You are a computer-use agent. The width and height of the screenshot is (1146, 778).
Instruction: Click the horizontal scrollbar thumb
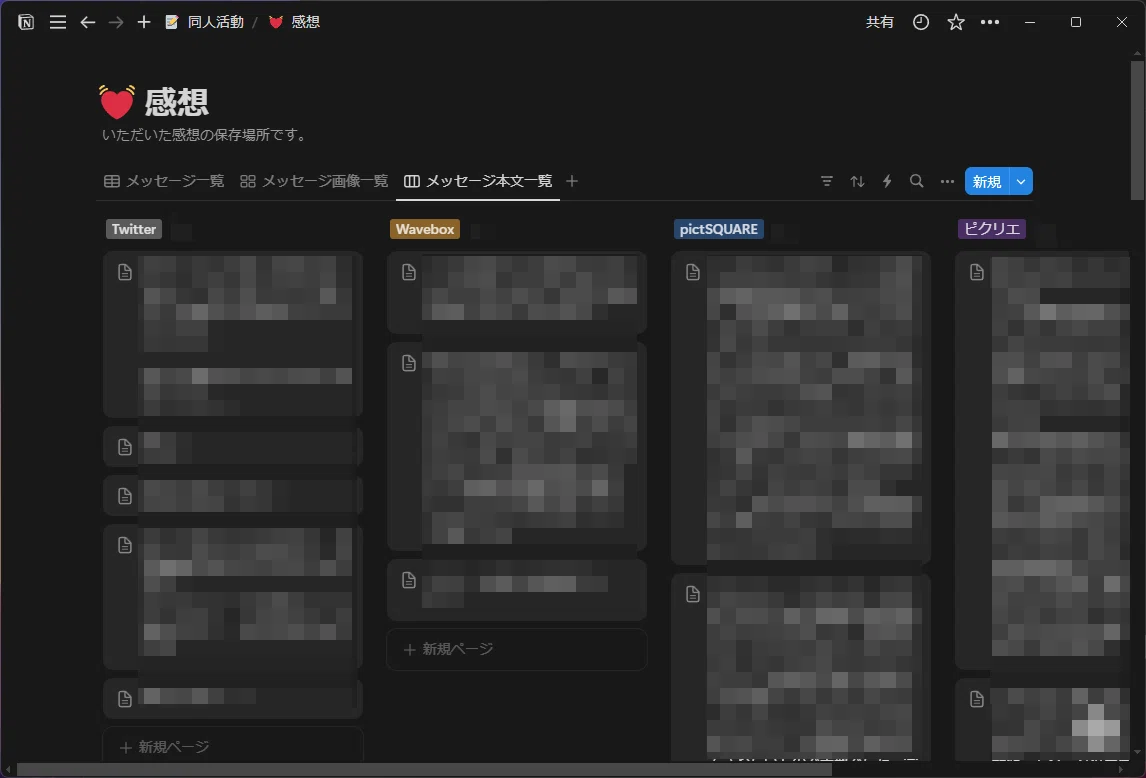[424, 769]
